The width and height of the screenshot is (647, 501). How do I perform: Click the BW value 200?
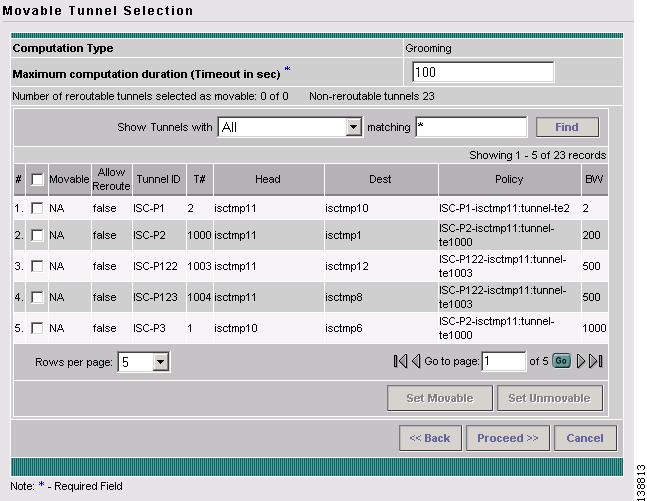[x=591, y=235]
